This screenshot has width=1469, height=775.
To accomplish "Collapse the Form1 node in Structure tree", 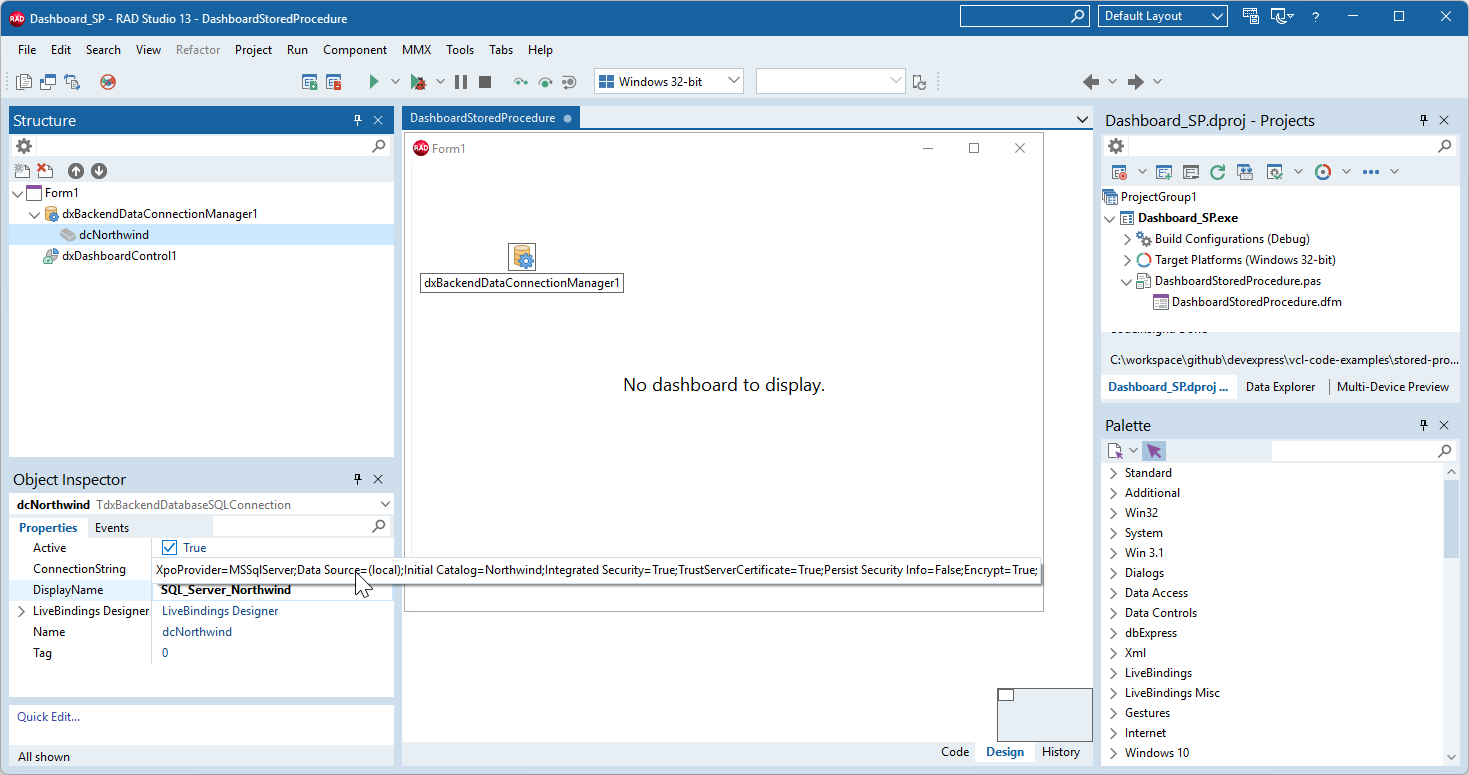I will 18,193.
